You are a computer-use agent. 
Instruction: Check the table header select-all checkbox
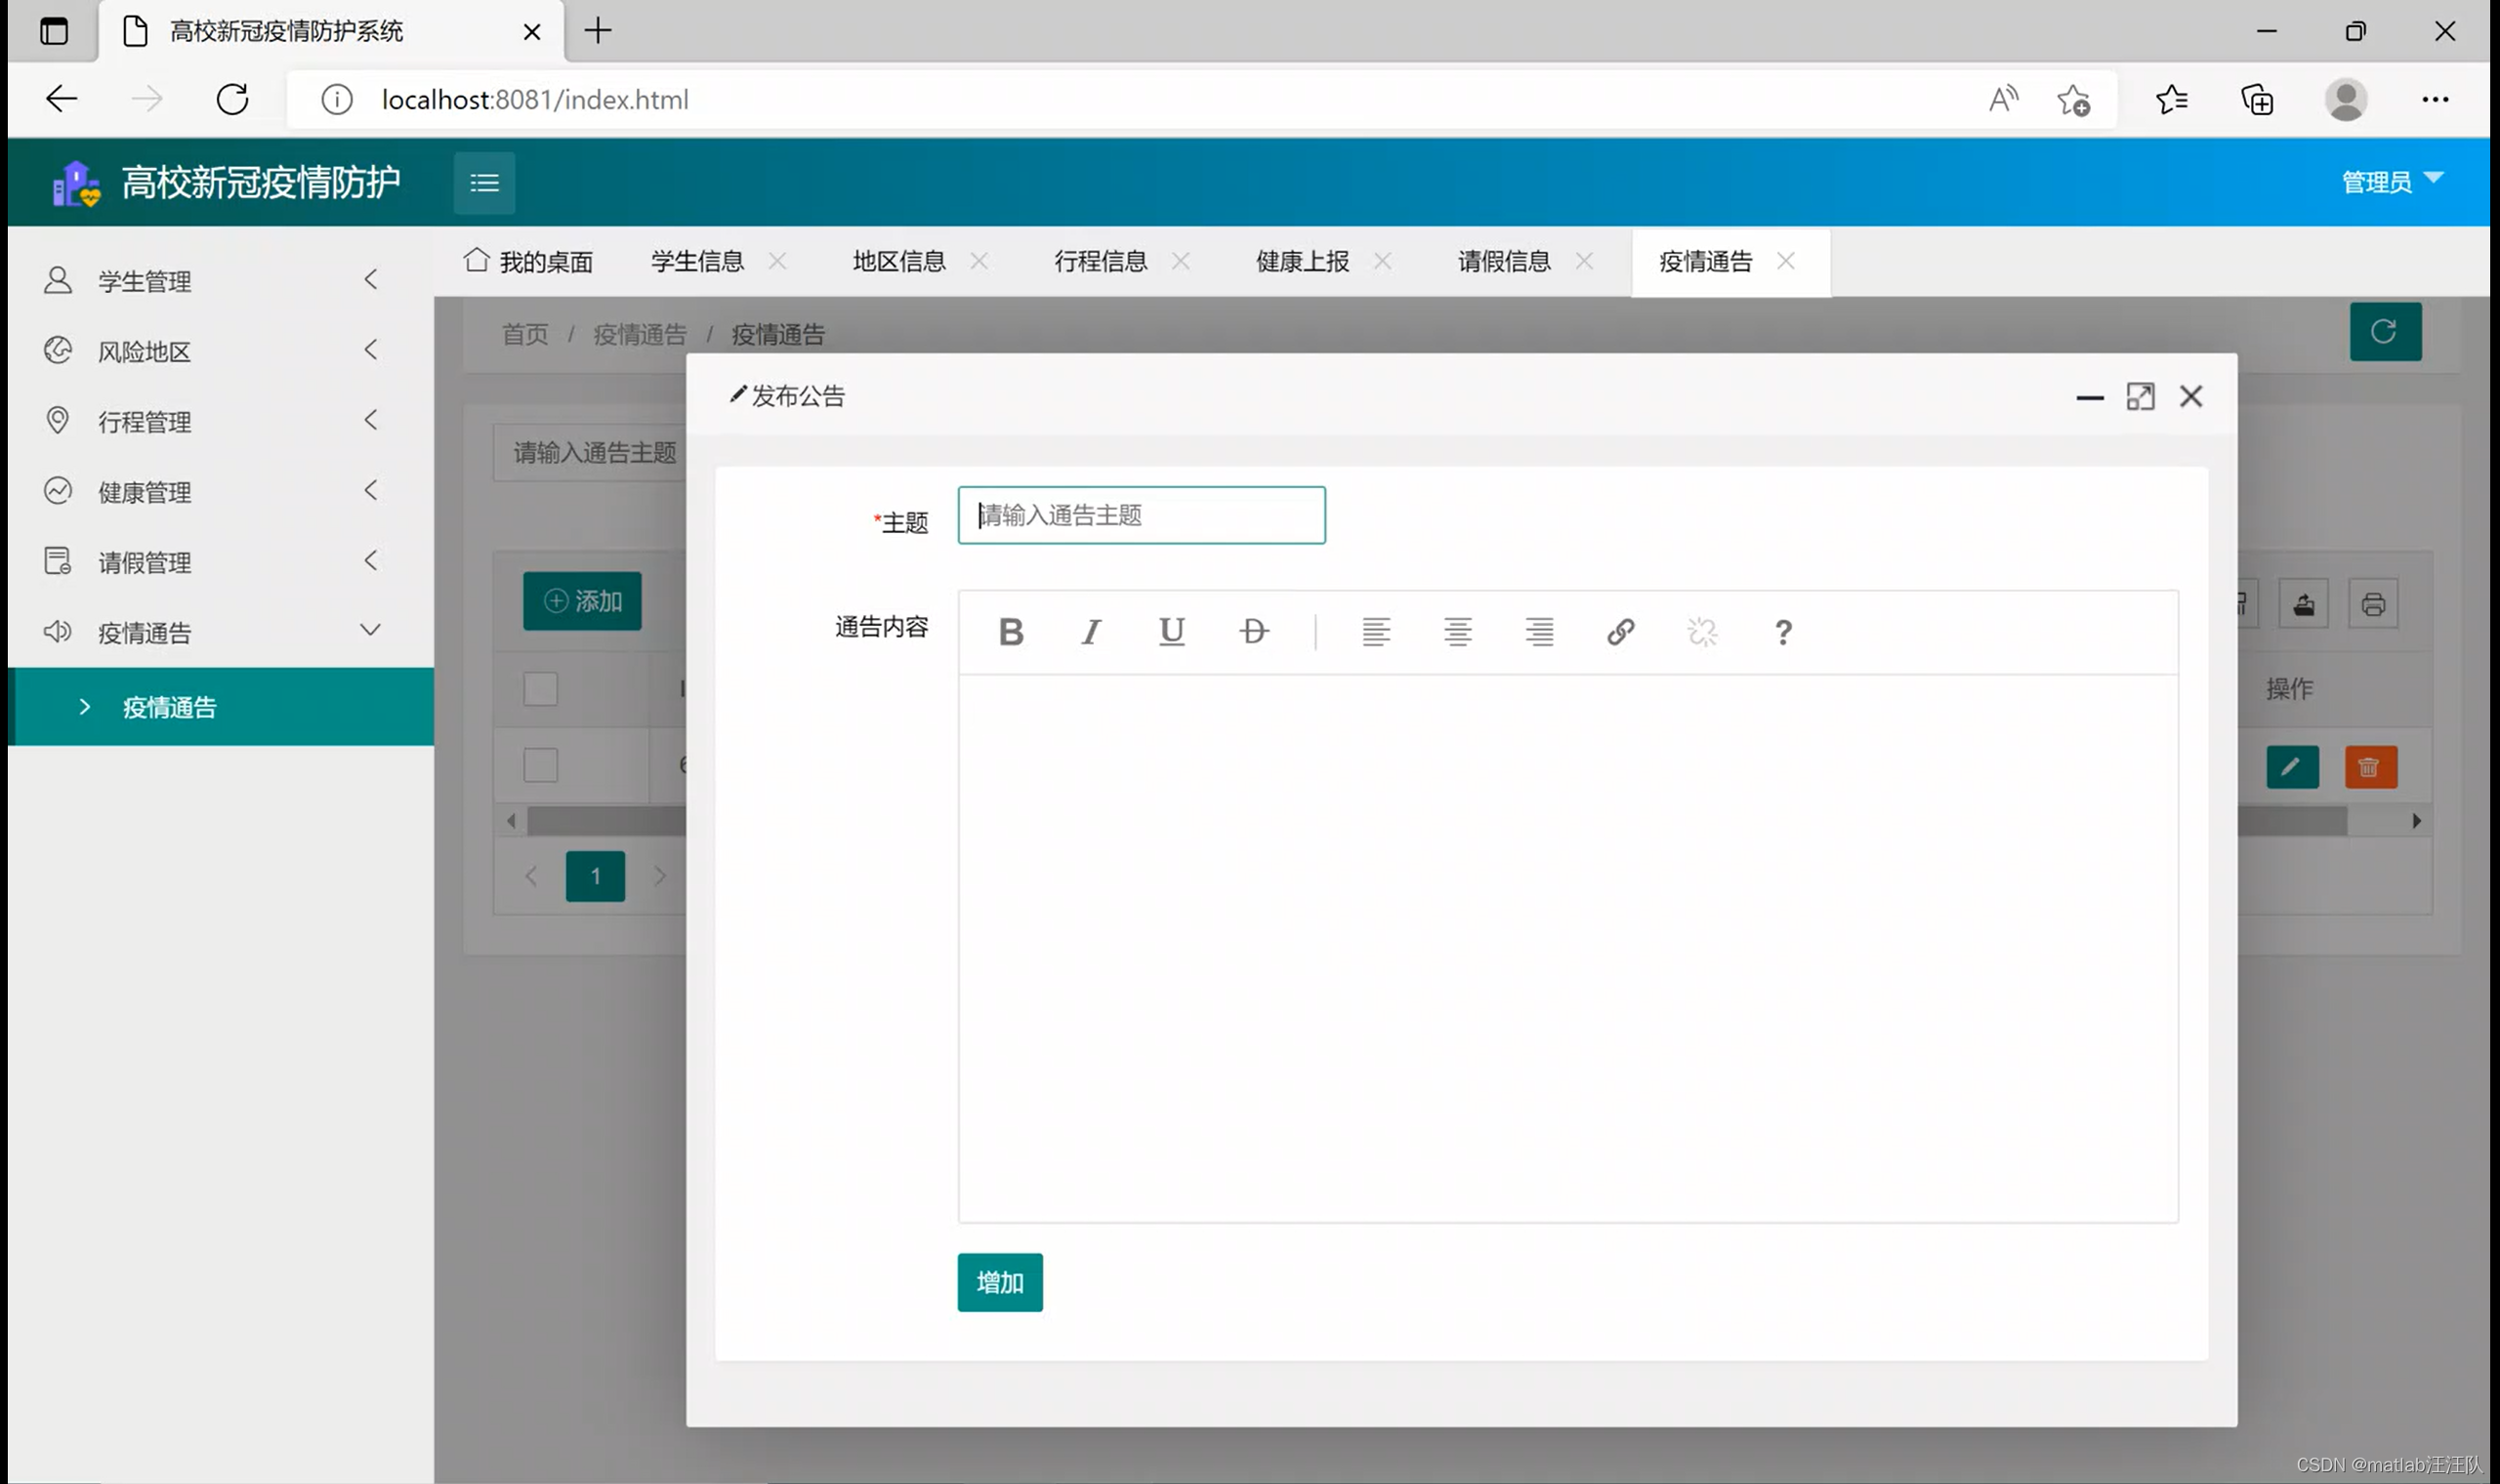pos(540,689)
